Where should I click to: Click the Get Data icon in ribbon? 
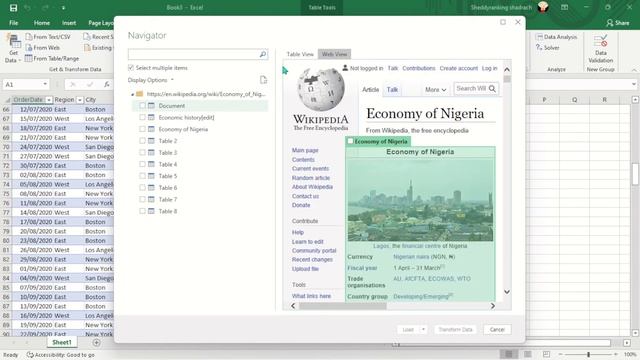[13, 42]
